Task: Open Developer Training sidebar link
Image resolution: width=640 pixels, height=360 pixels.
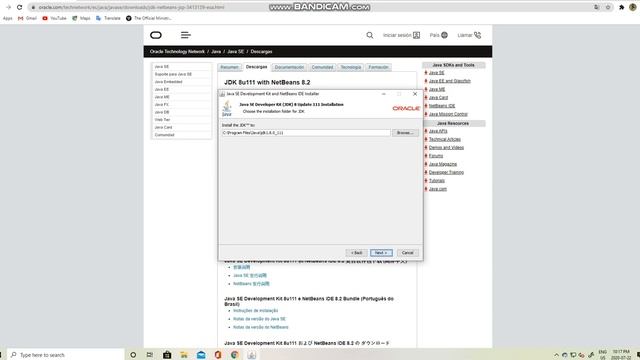Action: (446, 173)
